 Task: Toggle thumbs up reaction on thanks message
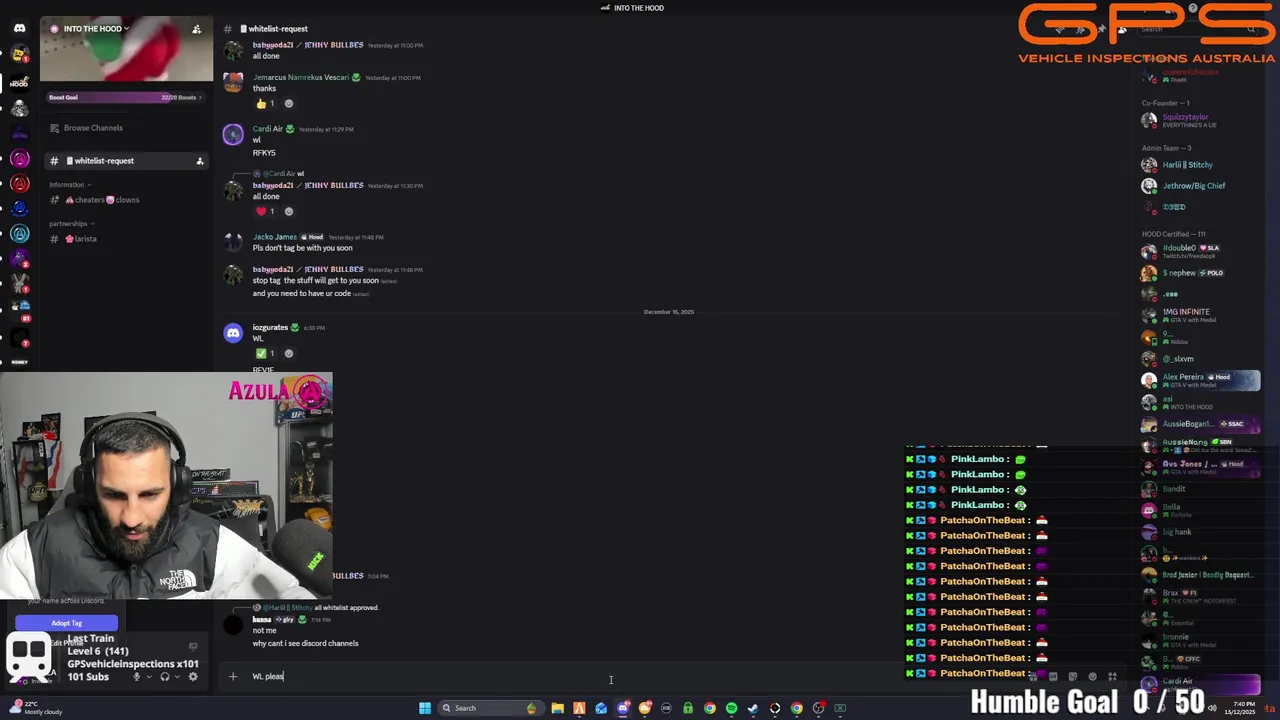pos(266,104)
